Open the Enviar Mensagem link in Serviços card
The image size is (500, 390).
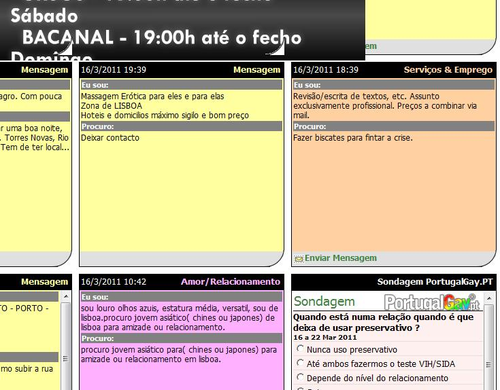341,258
